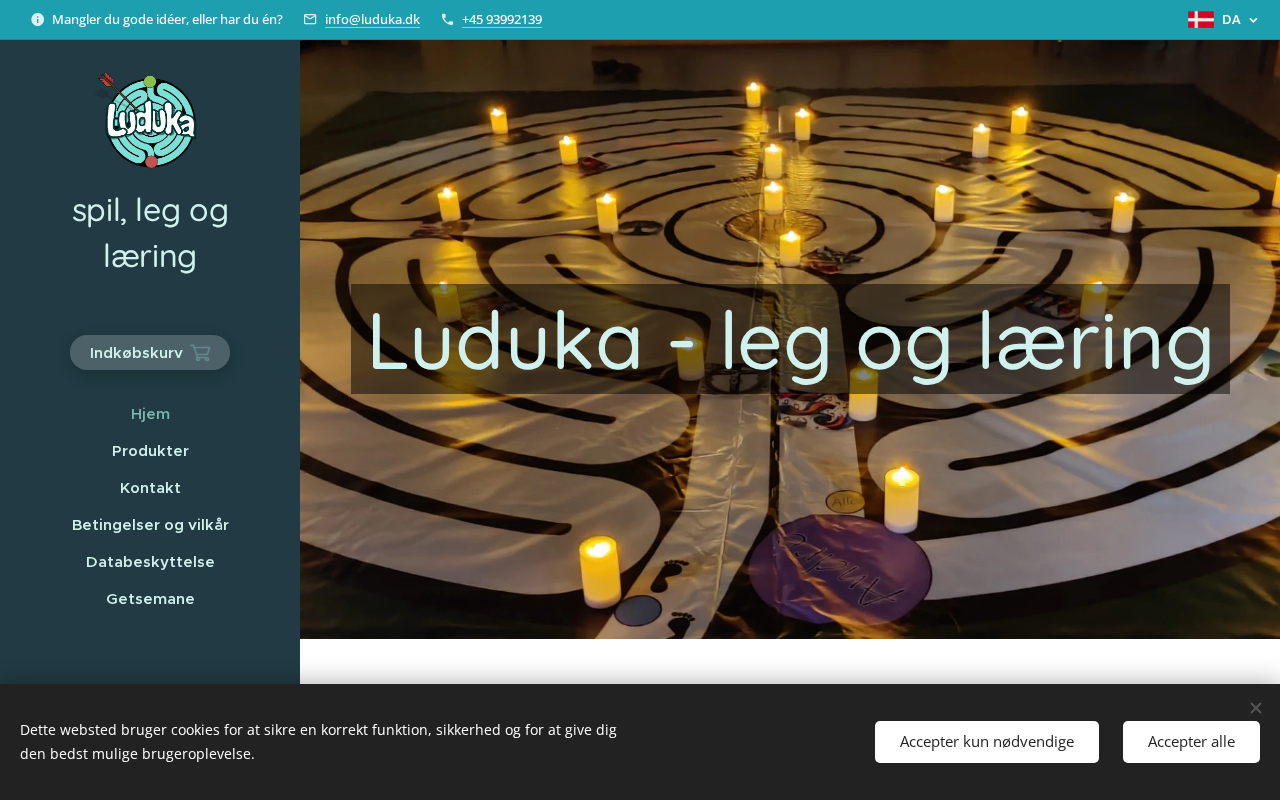Click the Danish flag icon
The height and width of the screenshot is (800, 1280).
tap(1201, 19)
